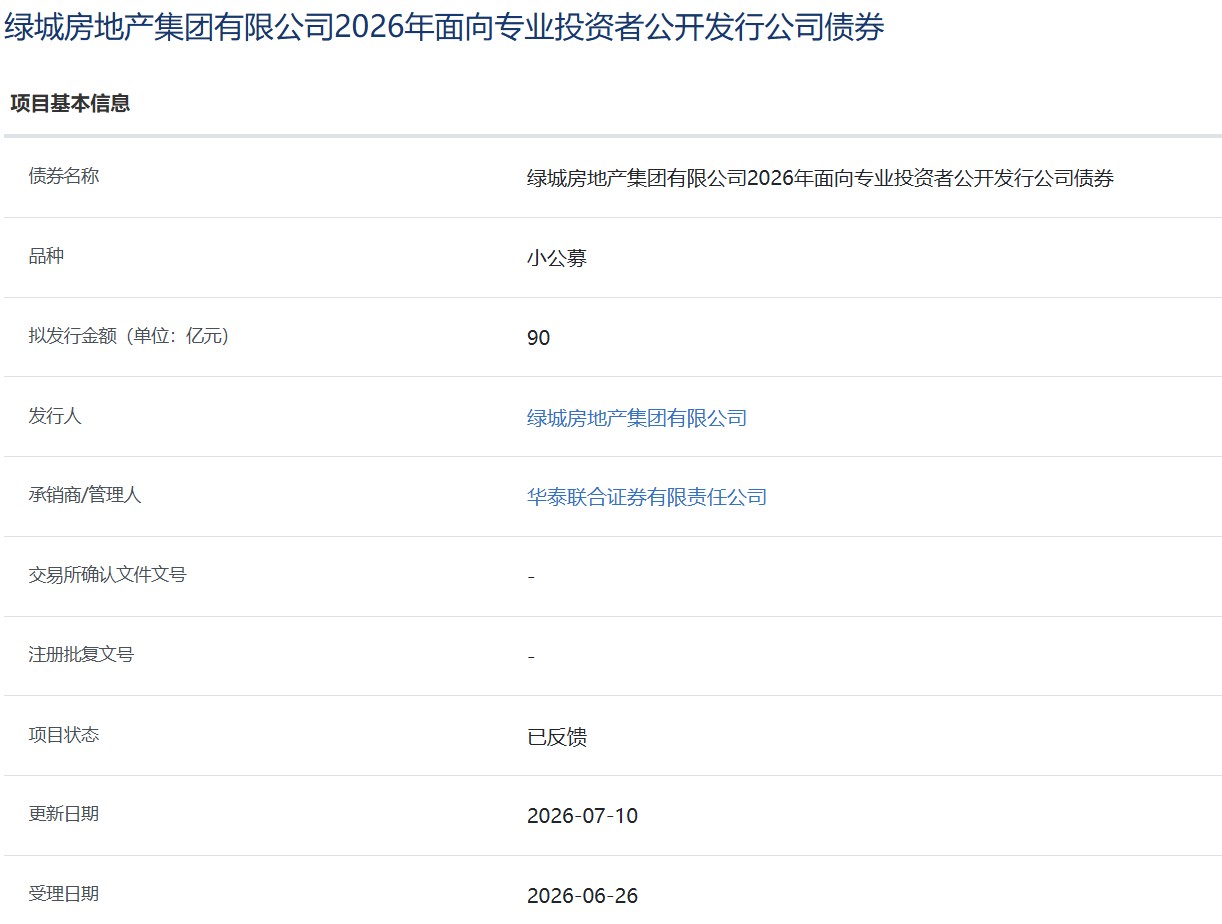Click the 项目状态 row label

(64, 734)
